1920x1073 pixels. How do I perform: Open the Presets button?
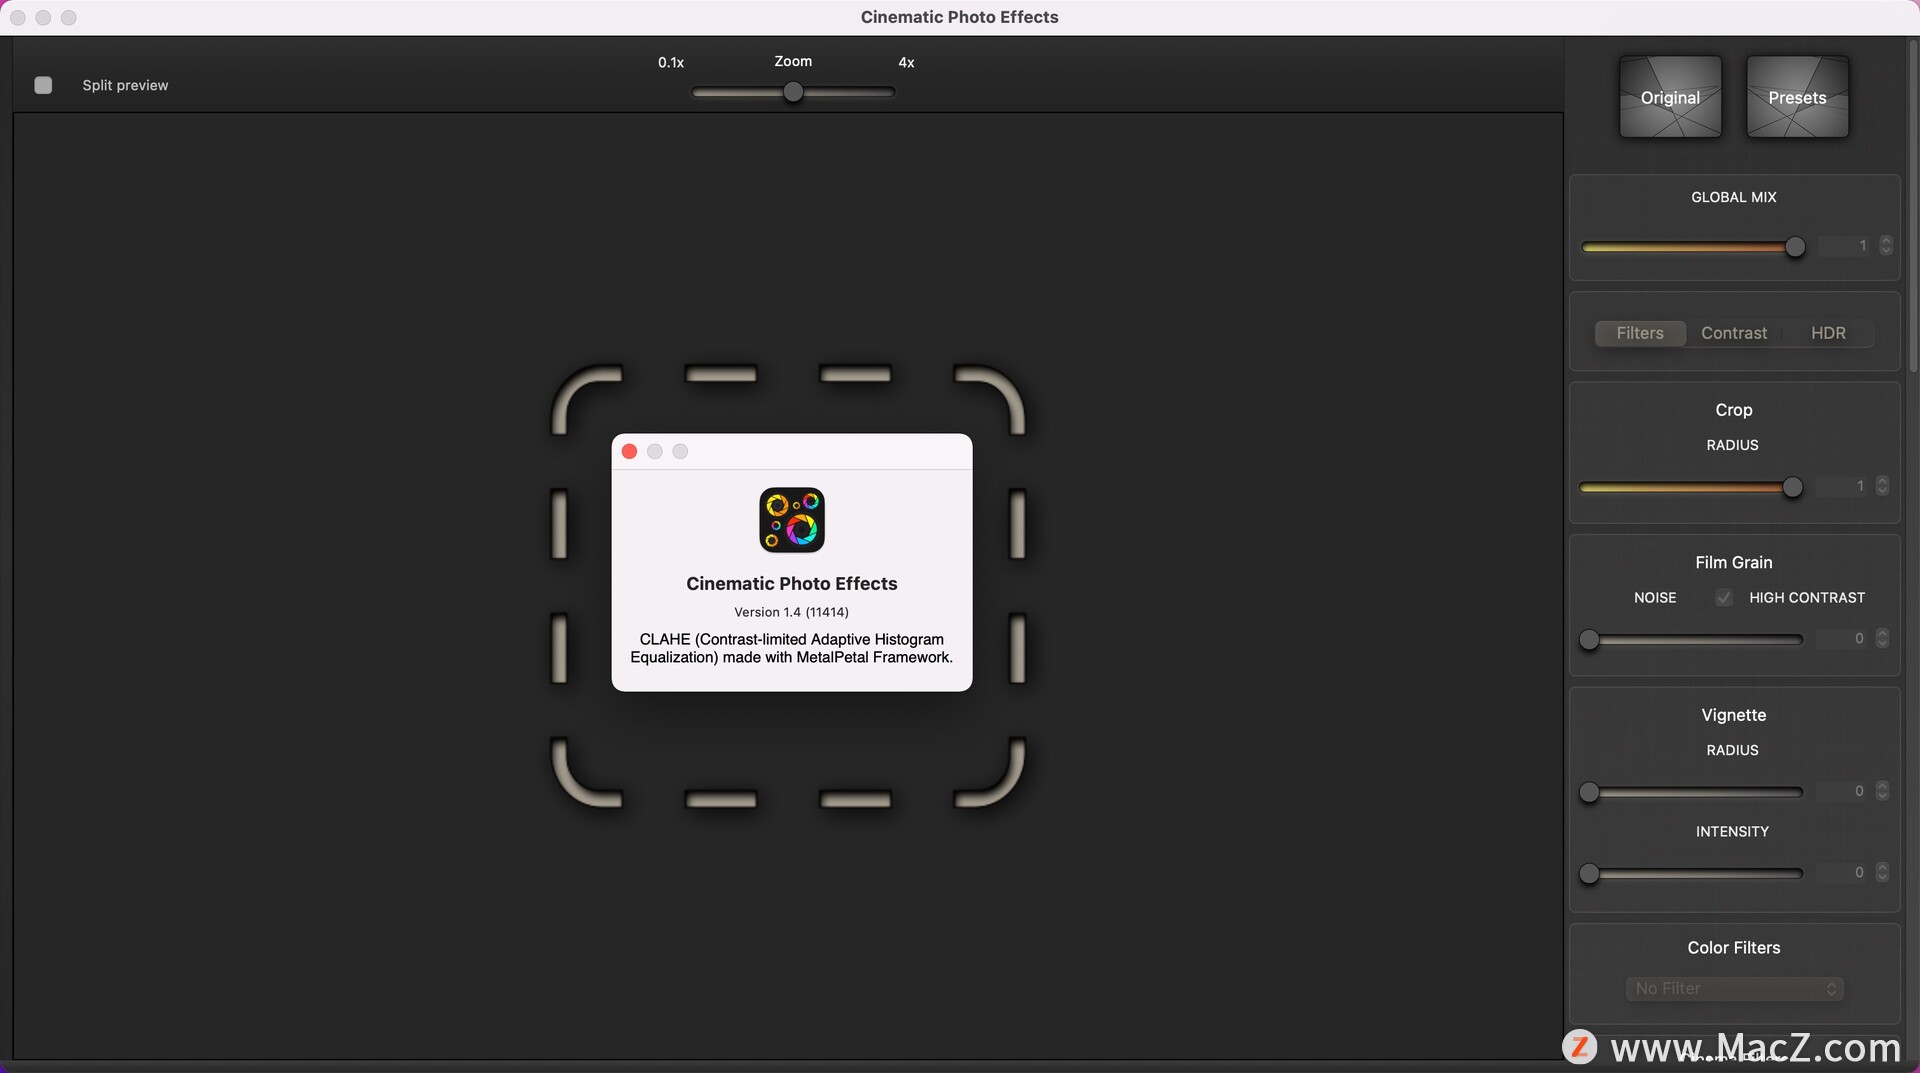point(1797,97)
